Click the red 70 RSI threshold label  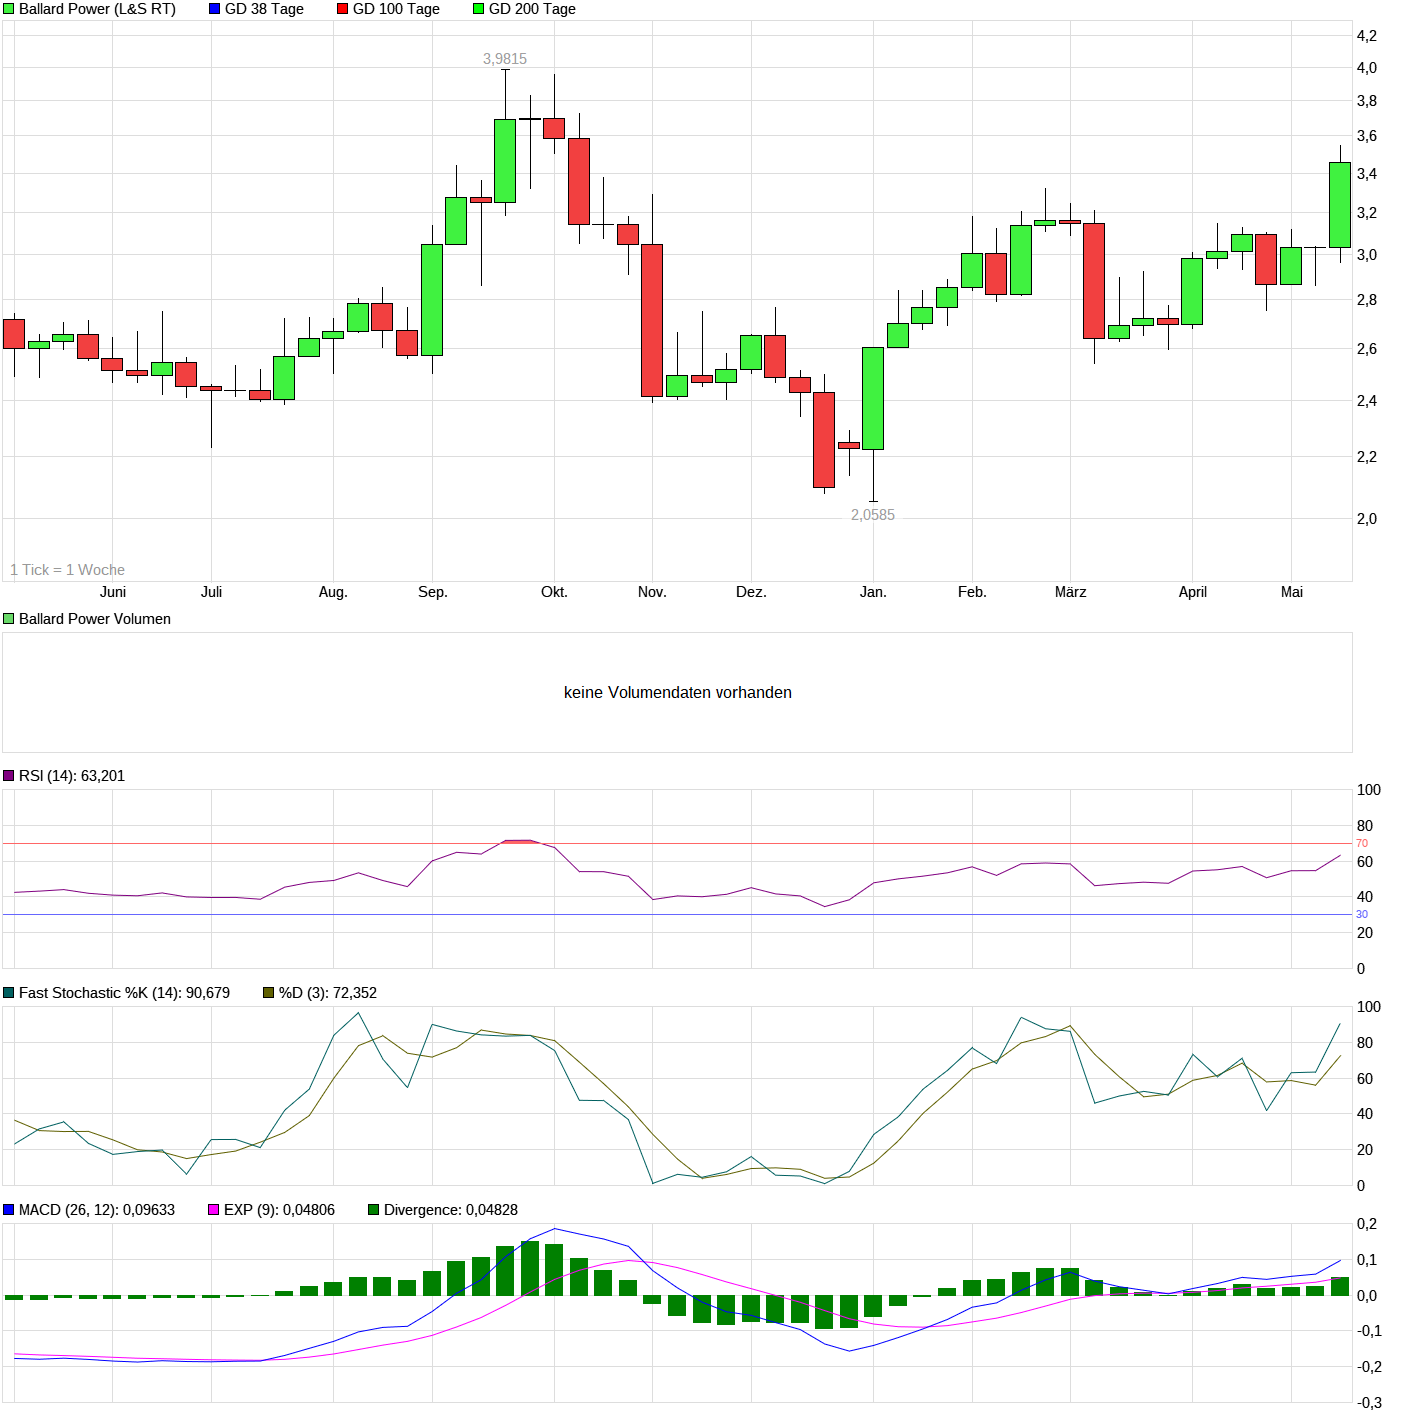pyautogui.click(x=1362, y=844)
